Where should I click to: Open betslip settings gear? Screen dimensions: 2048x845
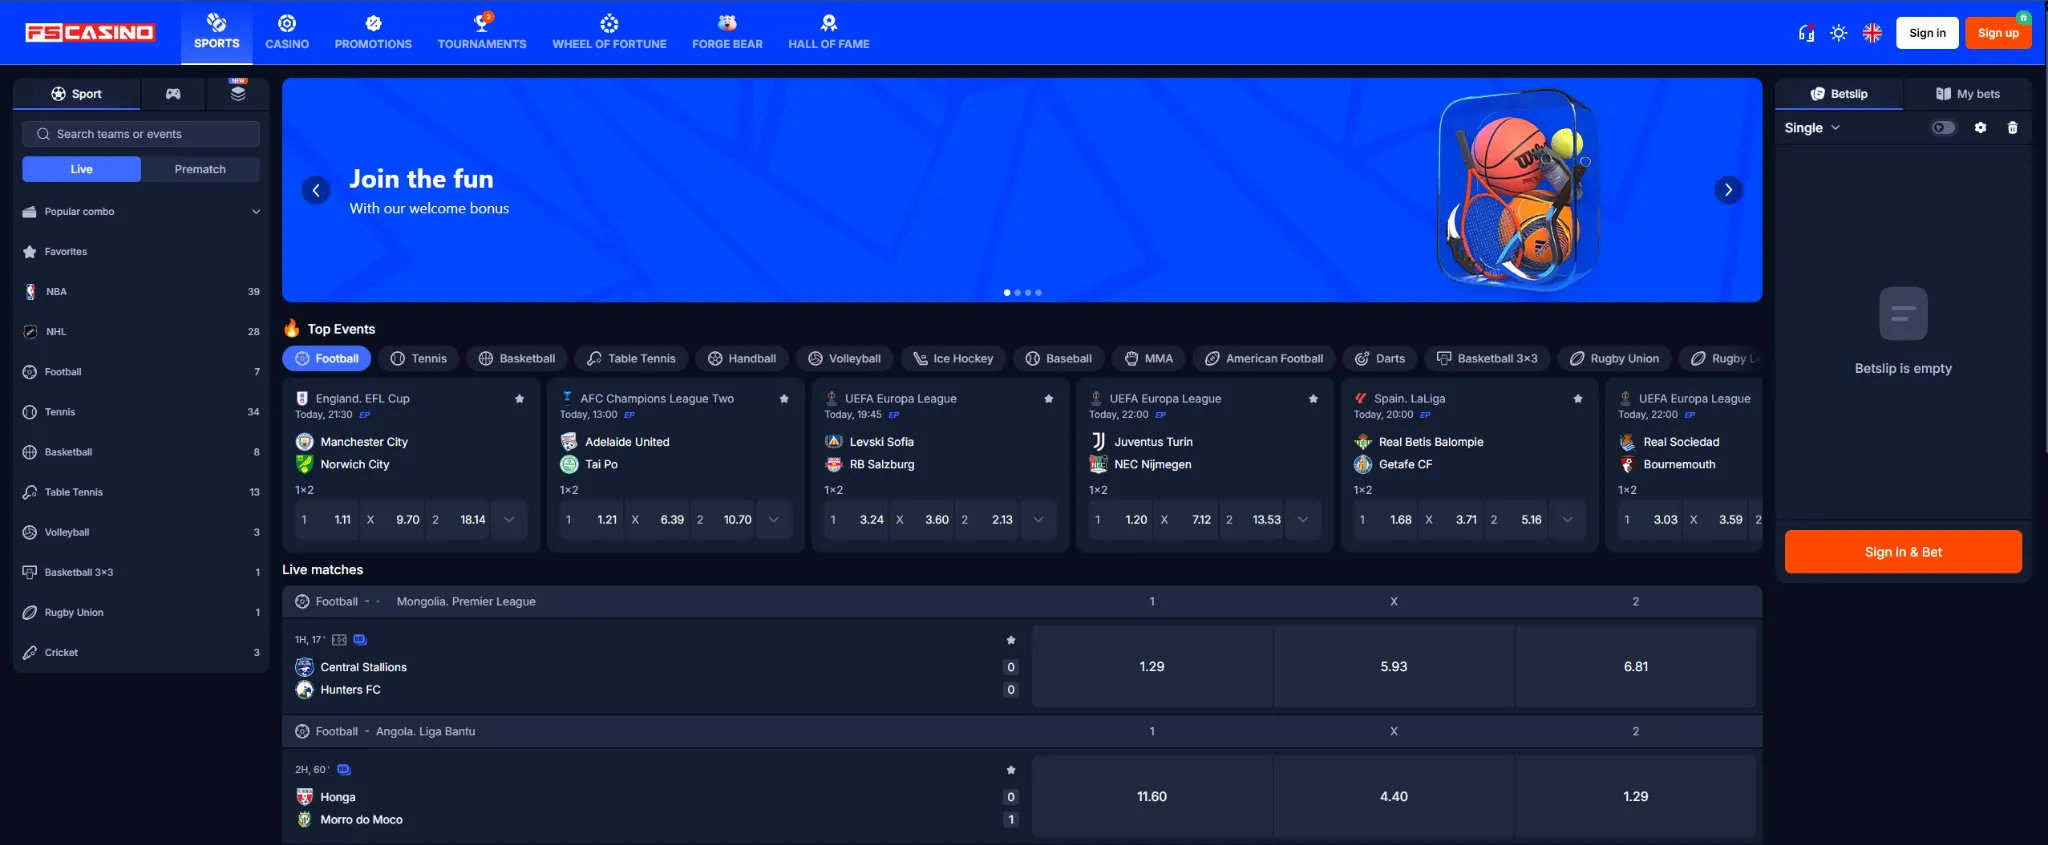pos(1980,128)
